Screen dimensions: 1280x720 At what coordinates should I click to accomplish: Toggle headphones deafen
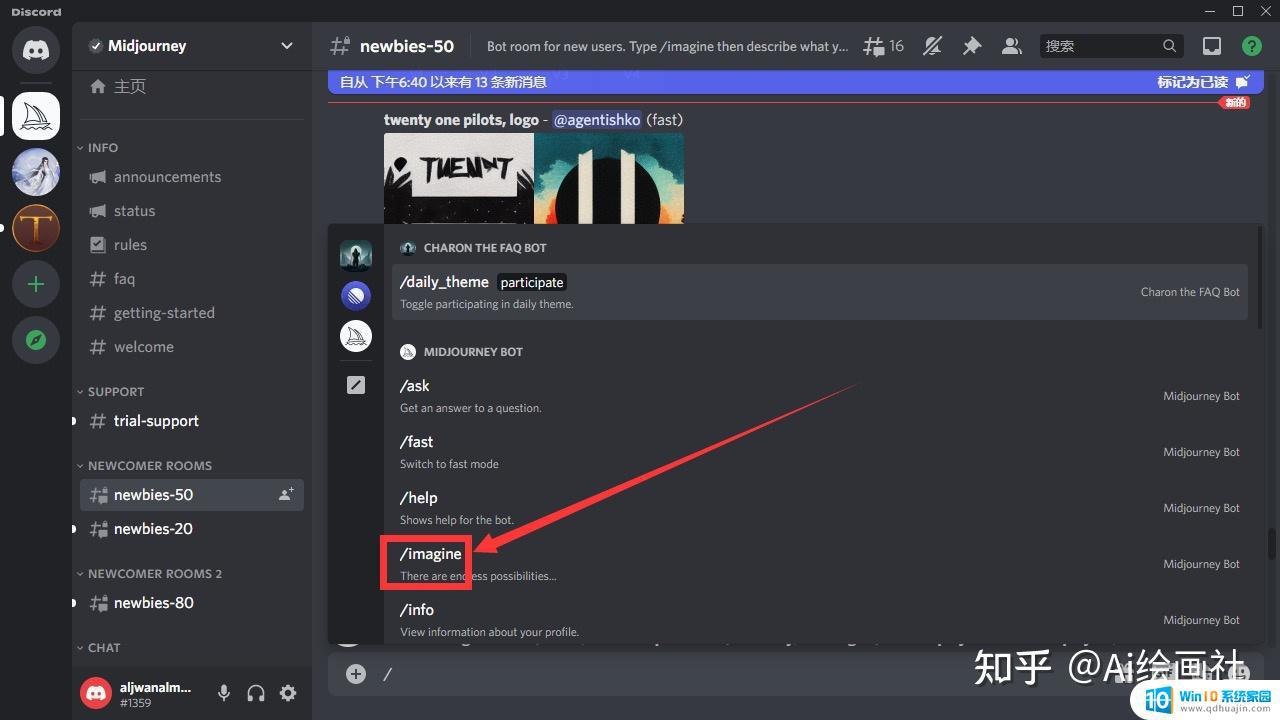256,693
